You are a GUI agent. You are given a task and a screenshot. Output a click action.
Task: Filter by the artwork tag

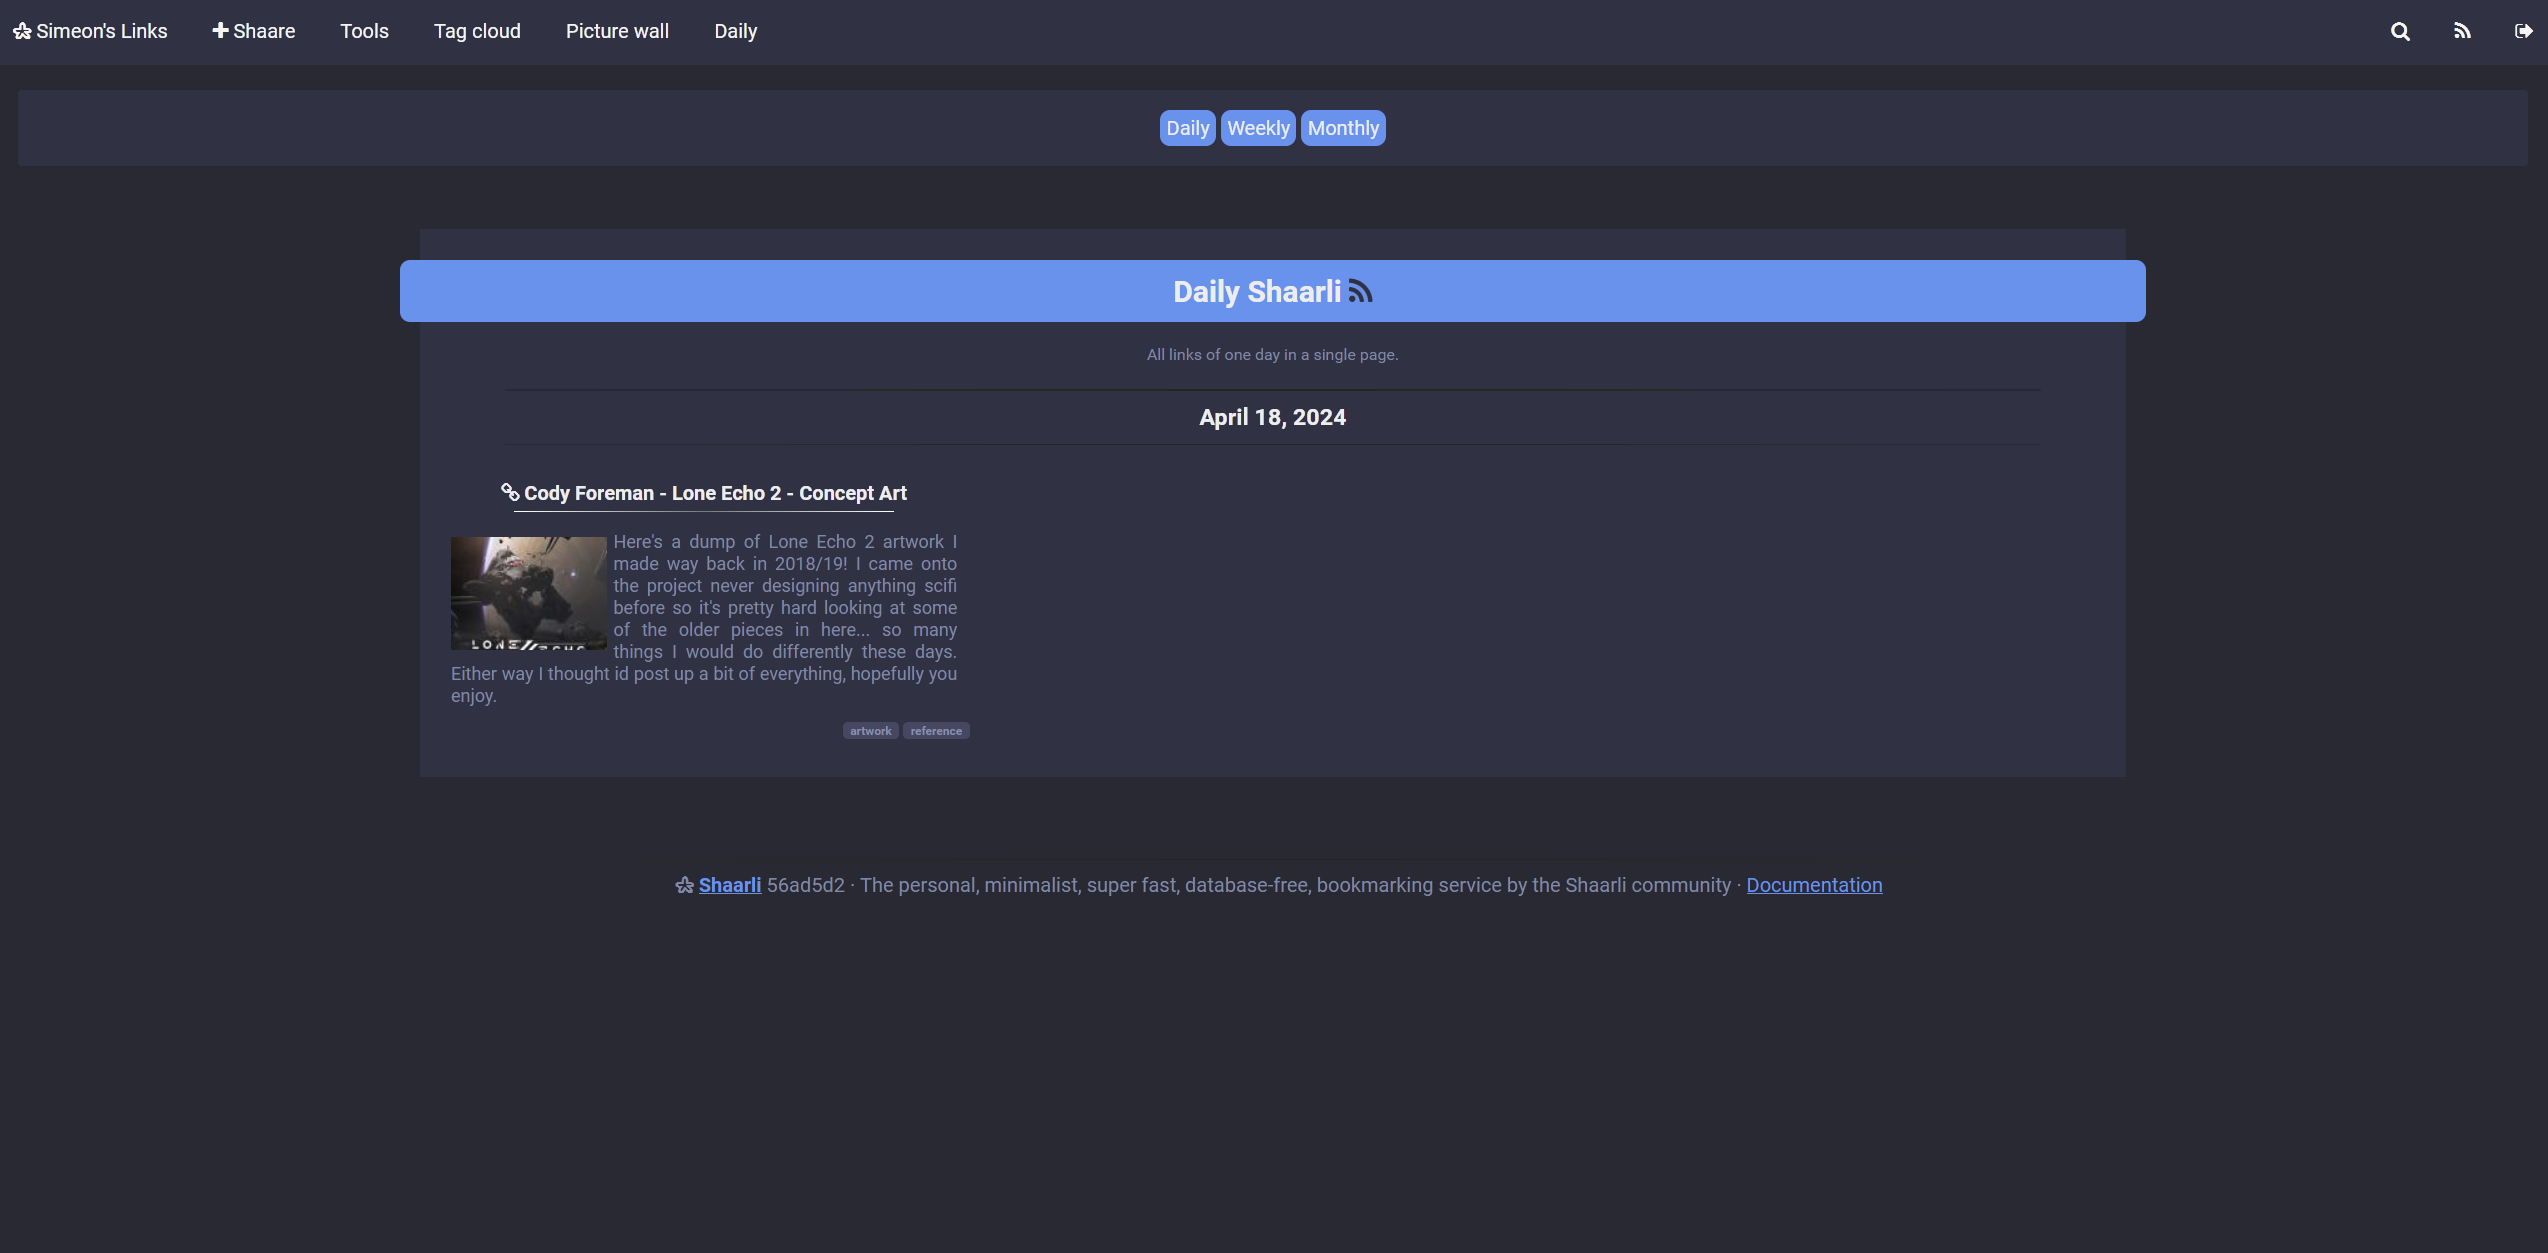[870, 731]
